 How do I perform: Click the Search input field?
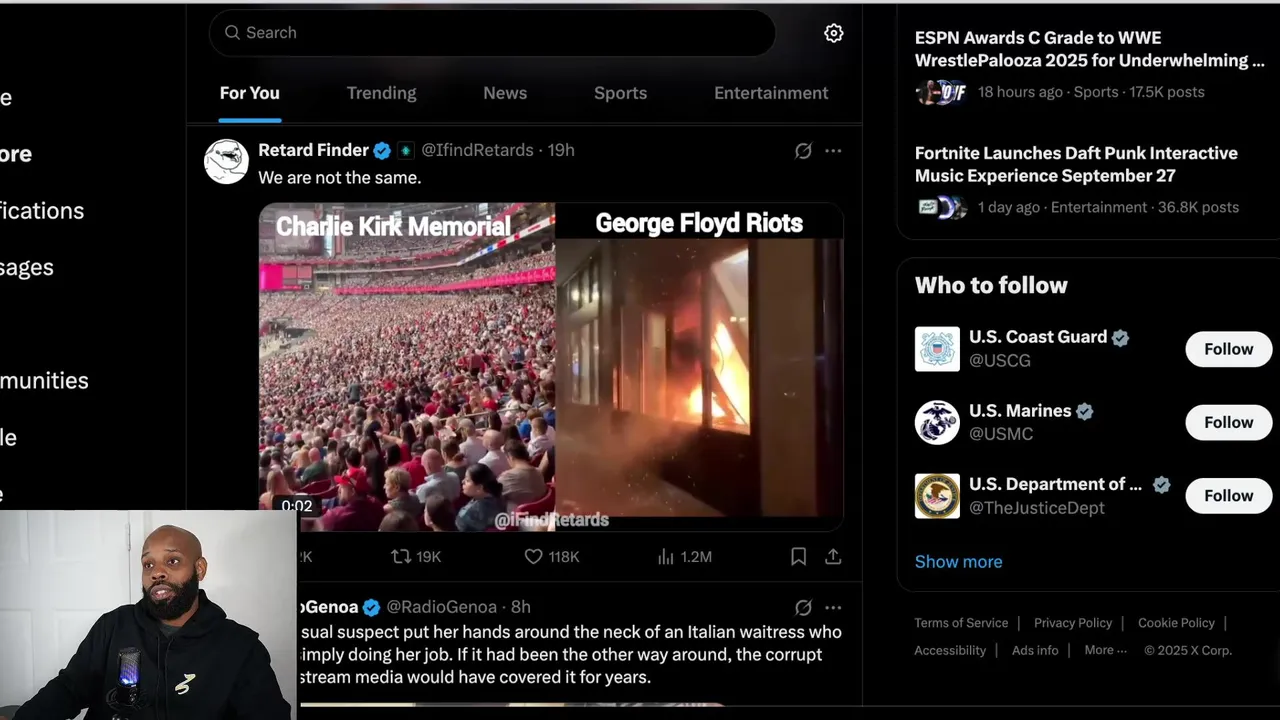click(x=492, y=33)
